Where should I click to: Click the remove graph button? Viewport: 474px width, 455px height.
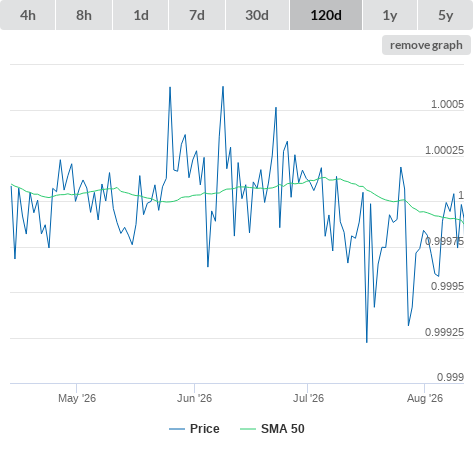pos(426,45)
